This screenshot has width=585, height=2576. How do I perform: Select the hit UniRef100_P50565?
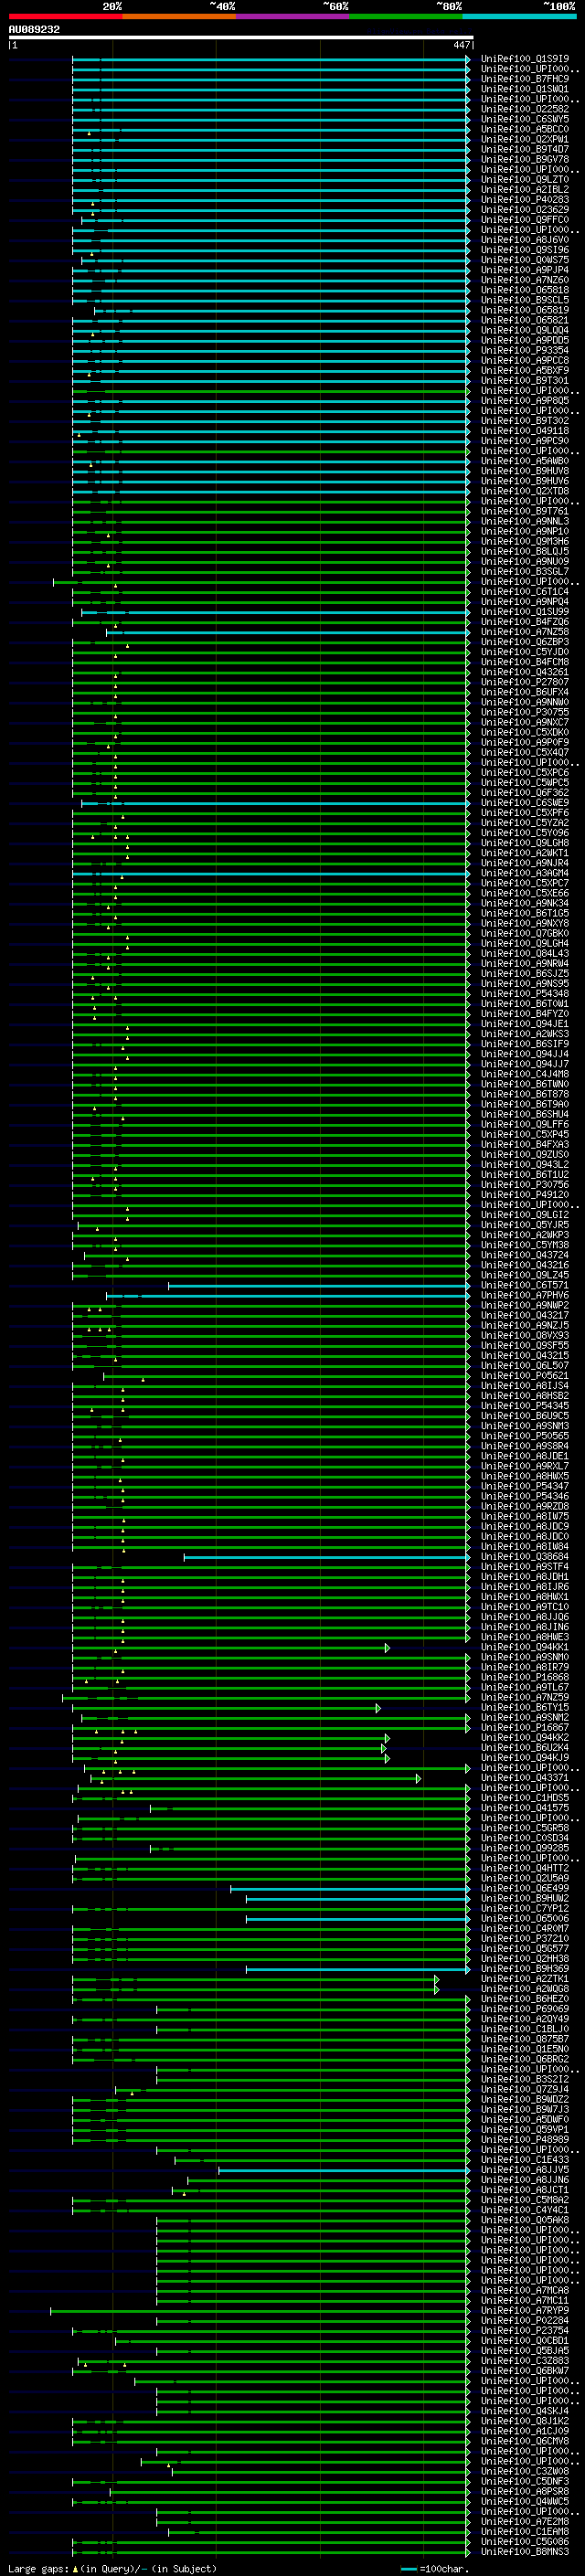pyautogui.click(x=525, y=1436)
